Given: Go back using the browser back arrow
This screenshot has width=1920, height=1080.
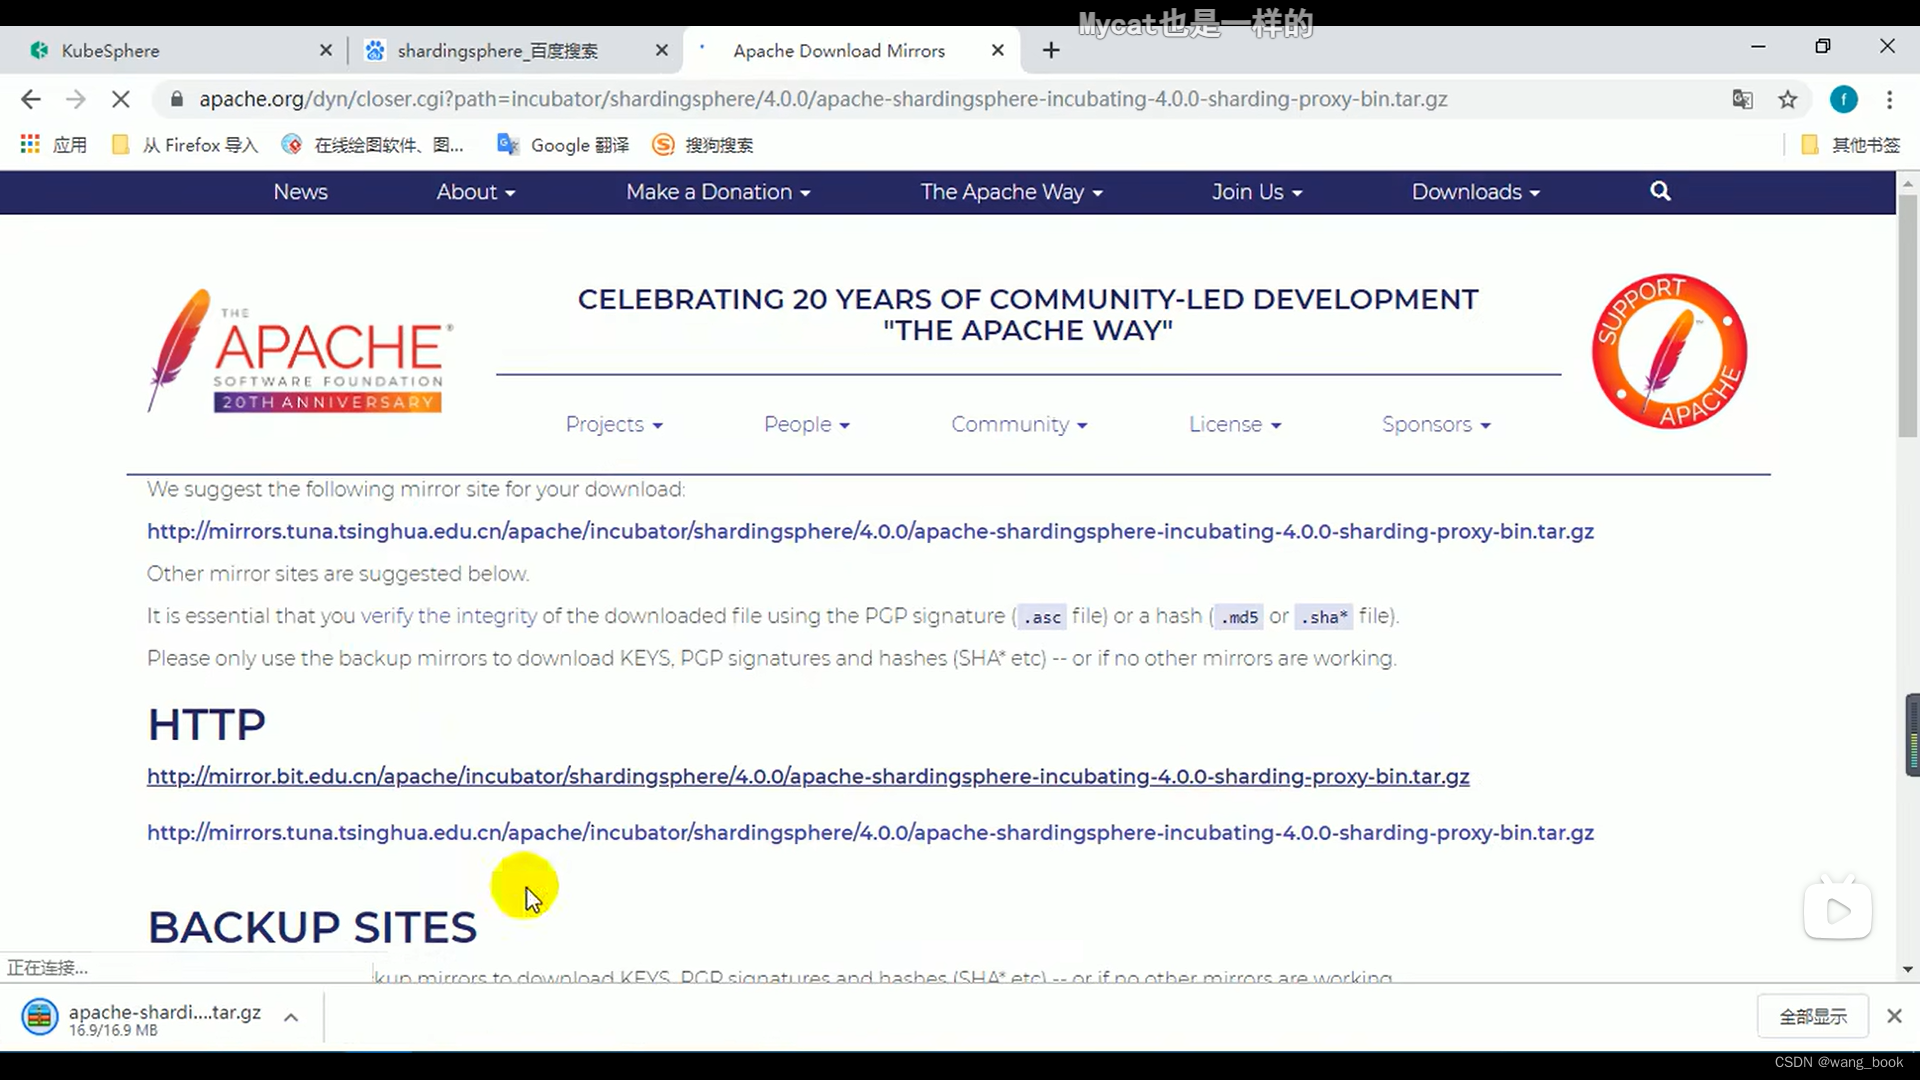Looking at the screenshot, I should tap(30, 99).
